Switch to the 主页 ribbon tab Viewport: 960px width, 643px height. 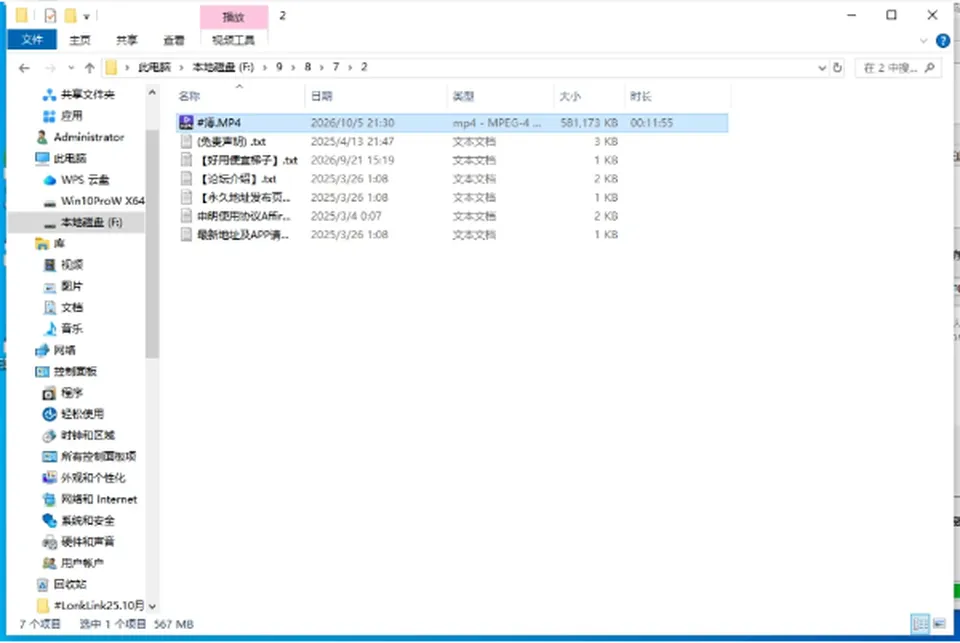click(x=80, y=40)
